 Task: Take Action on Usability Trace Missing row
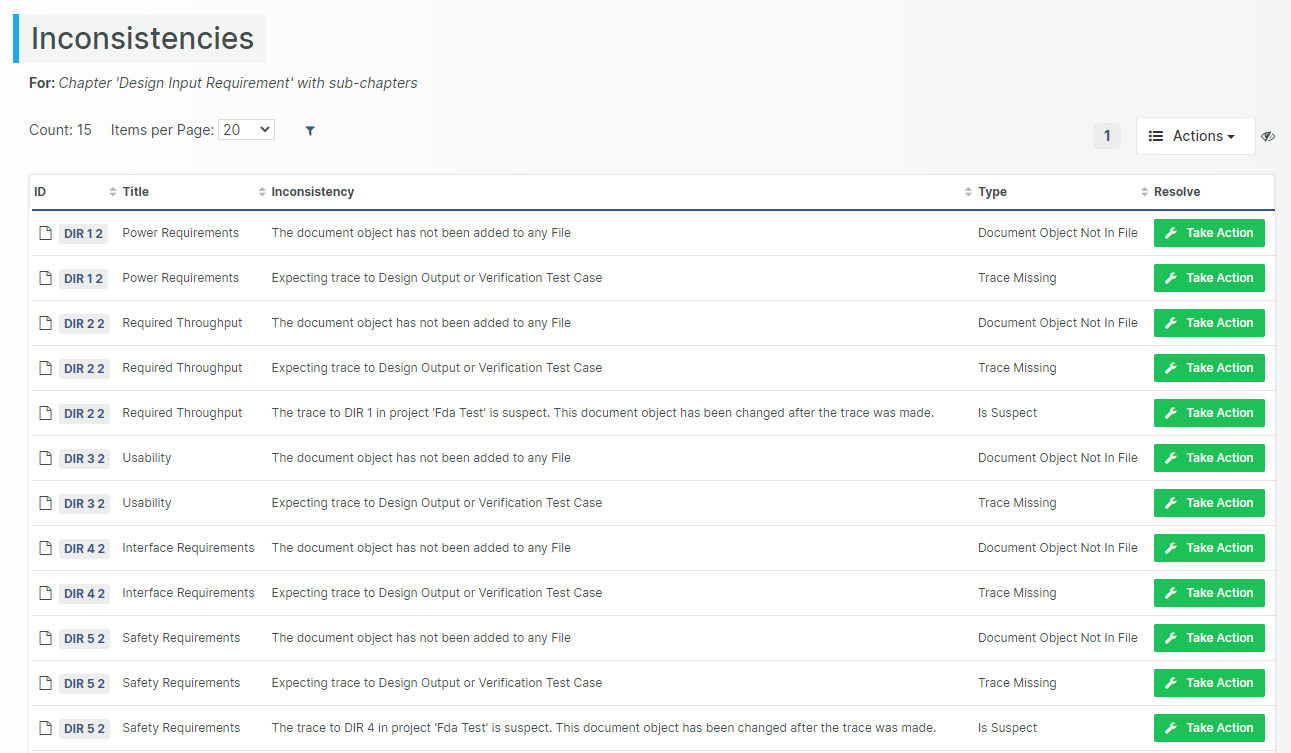pos(1209,503)
